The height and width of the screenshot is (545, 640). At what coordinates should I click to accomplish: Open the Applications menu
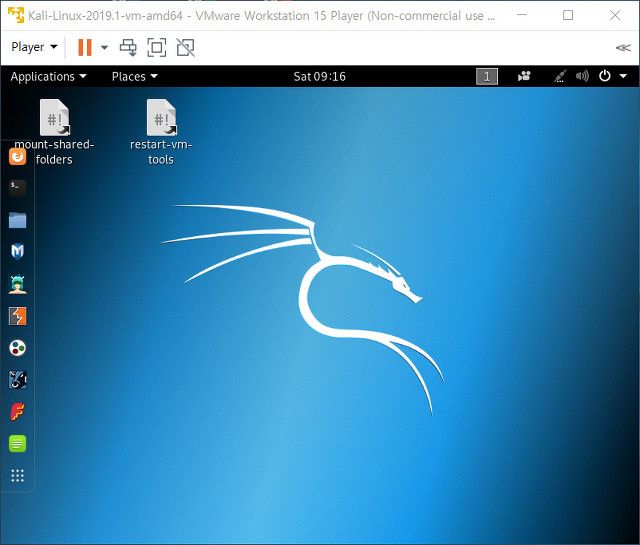49,76
